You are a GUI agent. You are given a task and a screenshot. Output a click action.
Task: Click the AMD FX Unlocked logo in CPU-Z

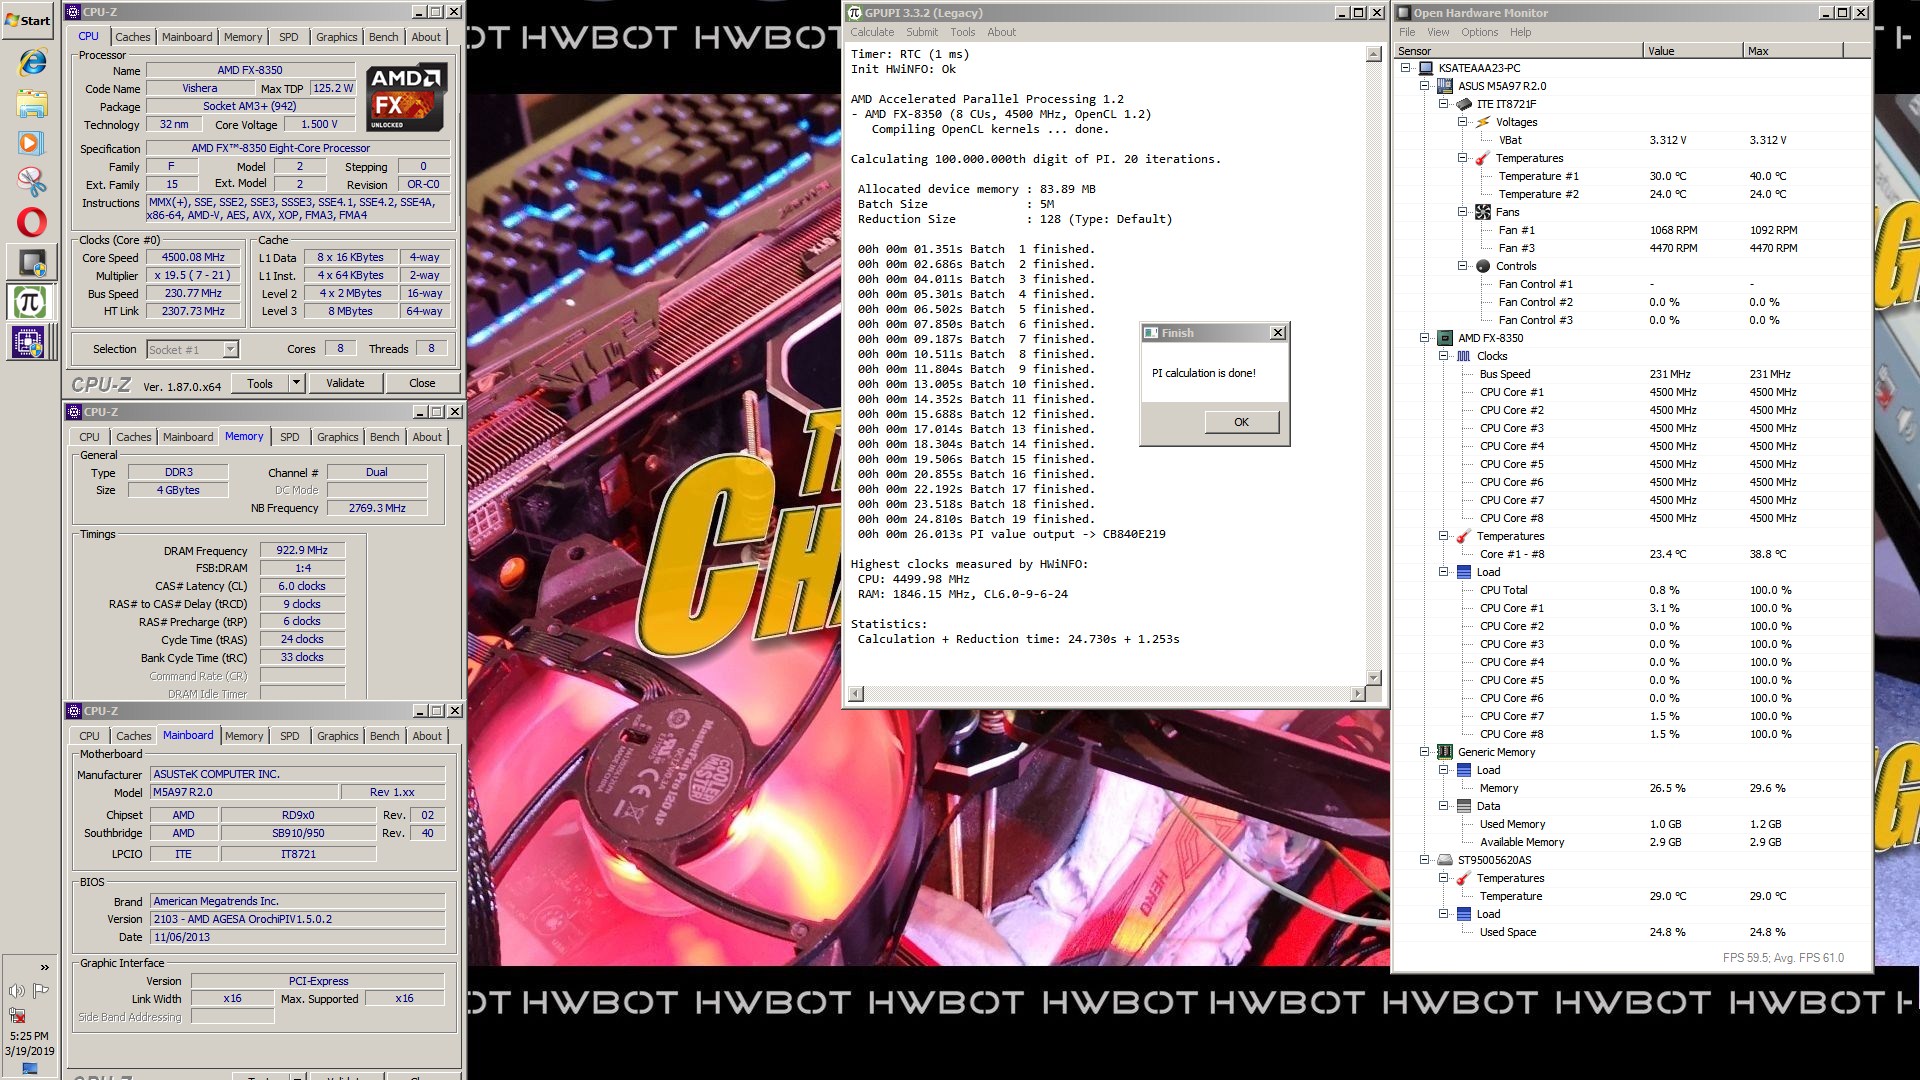click(405, 97)
